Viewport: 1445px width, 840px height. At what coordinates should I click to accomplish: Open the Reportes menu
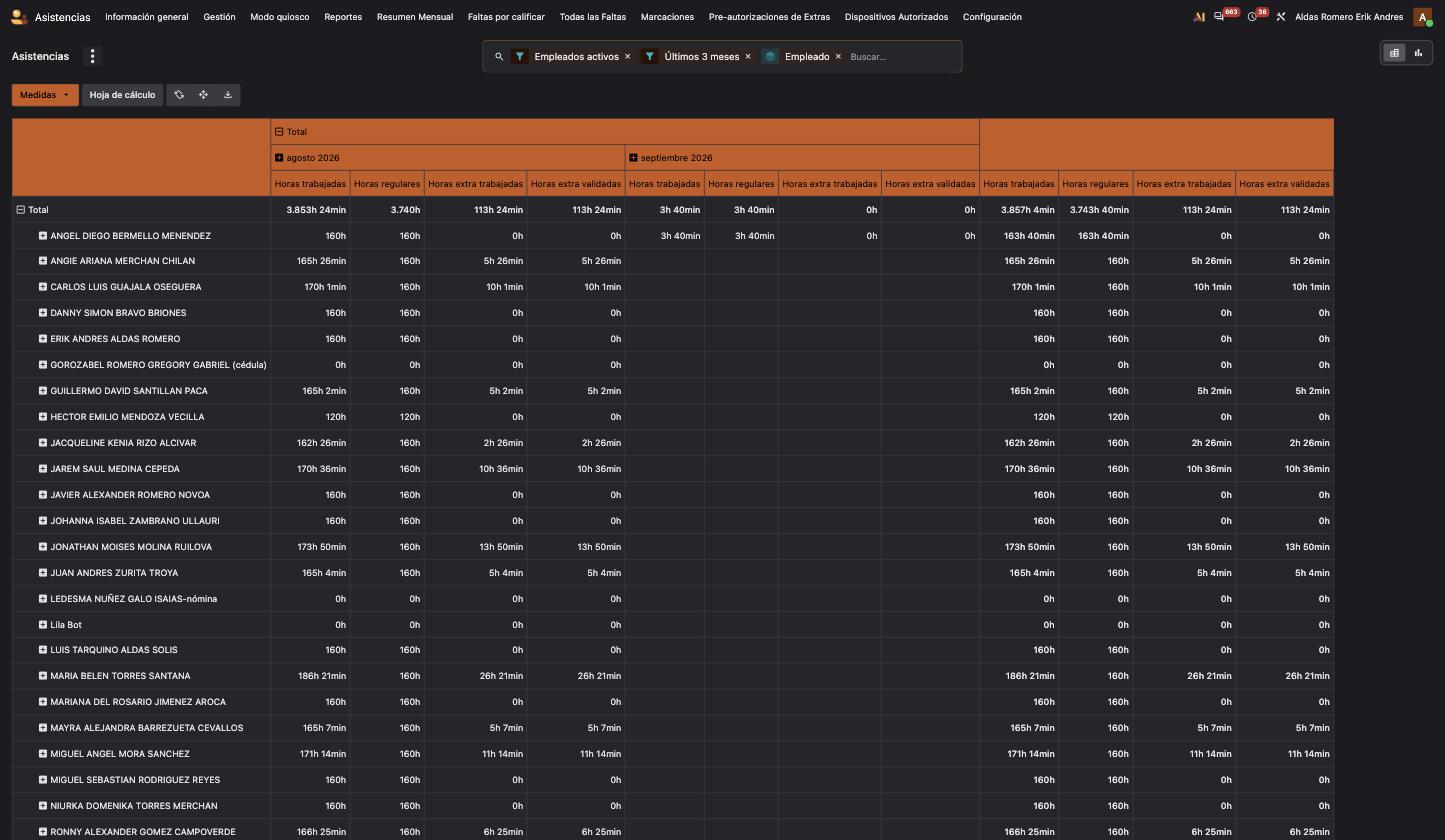point(343,17)
